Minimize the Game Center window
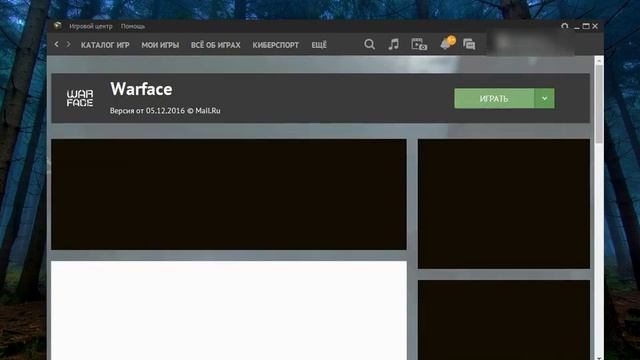 click(x=577, y=27)
